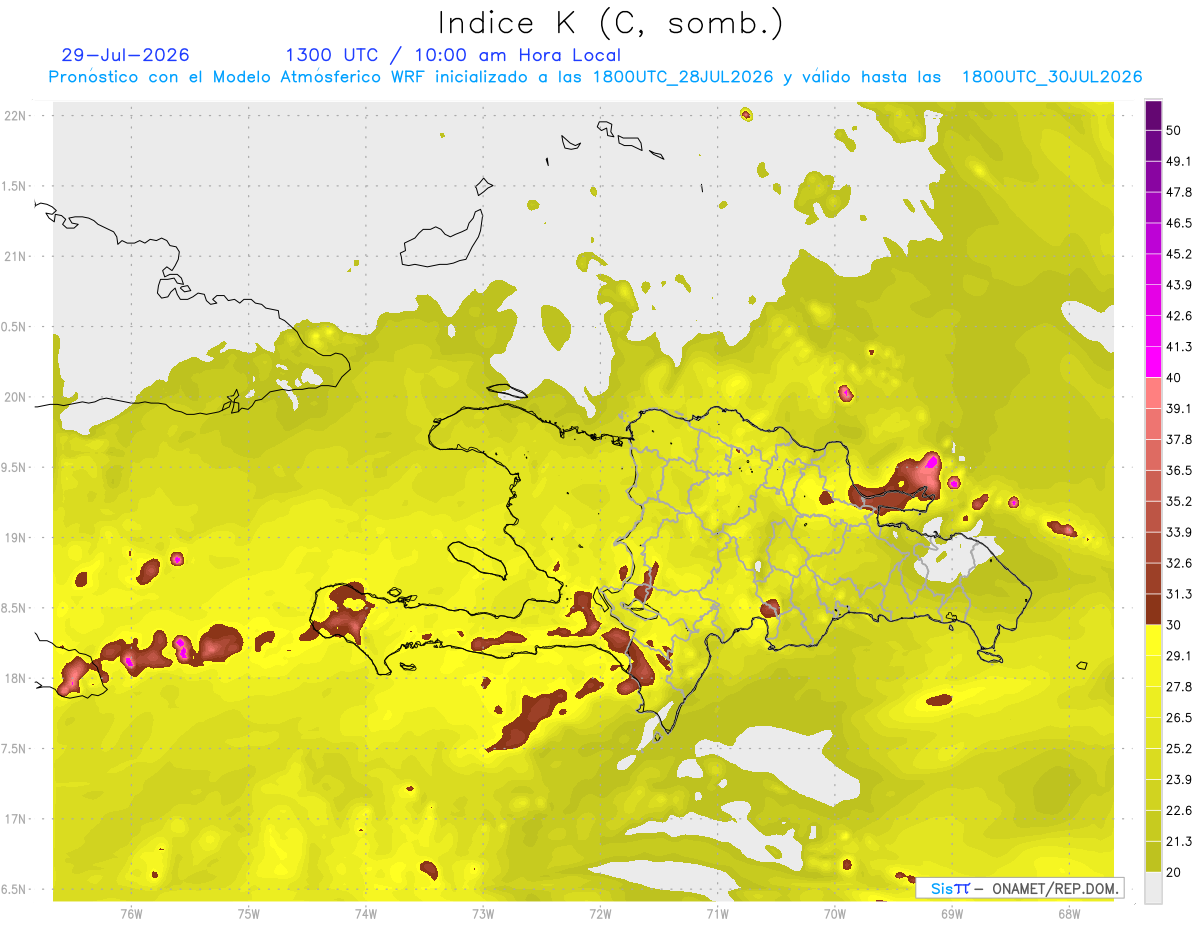
Task: Click the color bar value 42.6
Action: point(1179,316)
